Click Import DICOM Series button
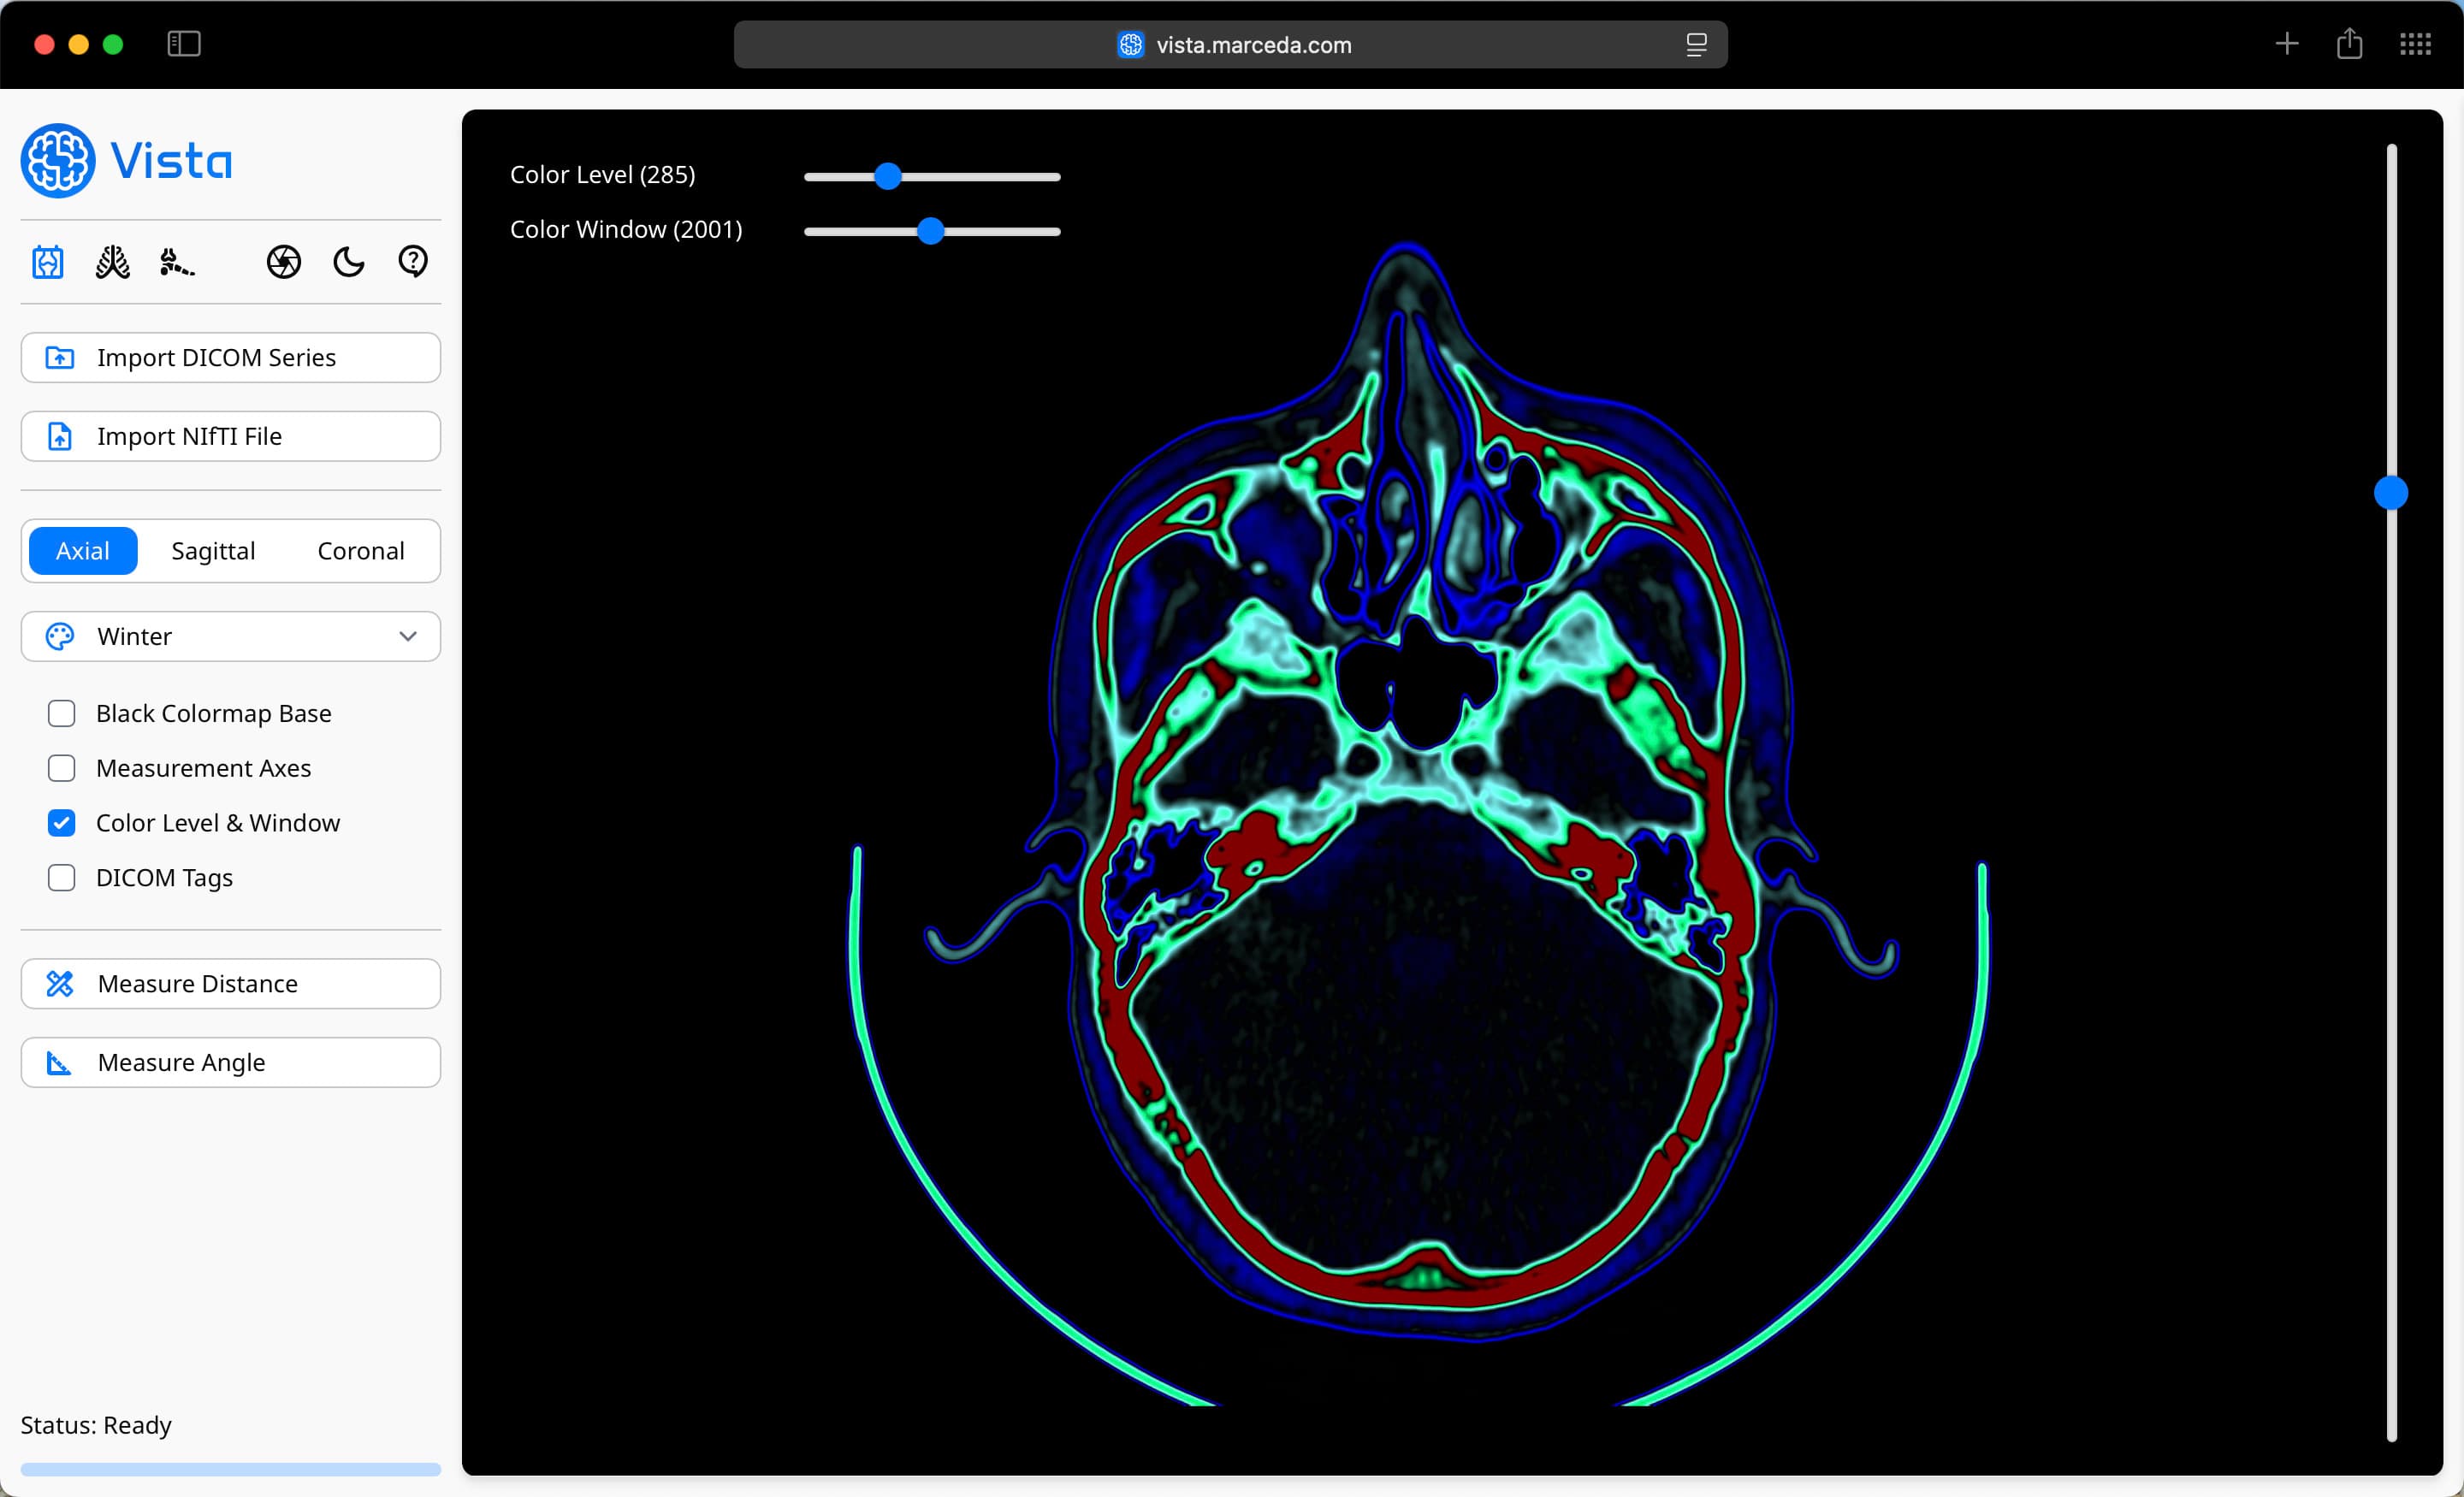Image resolution: width=2464 pixels, height=1497 pixels. tap(231, 358)
